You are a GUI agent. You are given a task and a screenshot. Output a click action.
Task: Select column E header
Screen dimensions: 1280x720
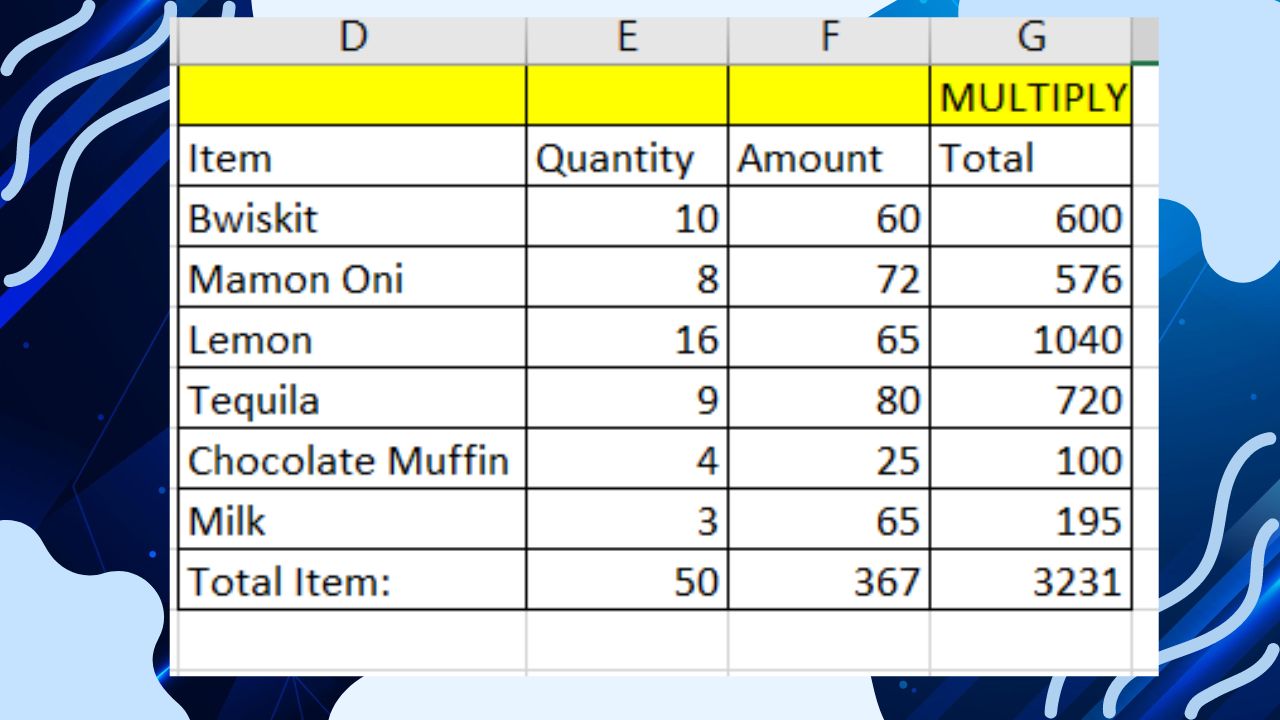click(x=627, y=38)
